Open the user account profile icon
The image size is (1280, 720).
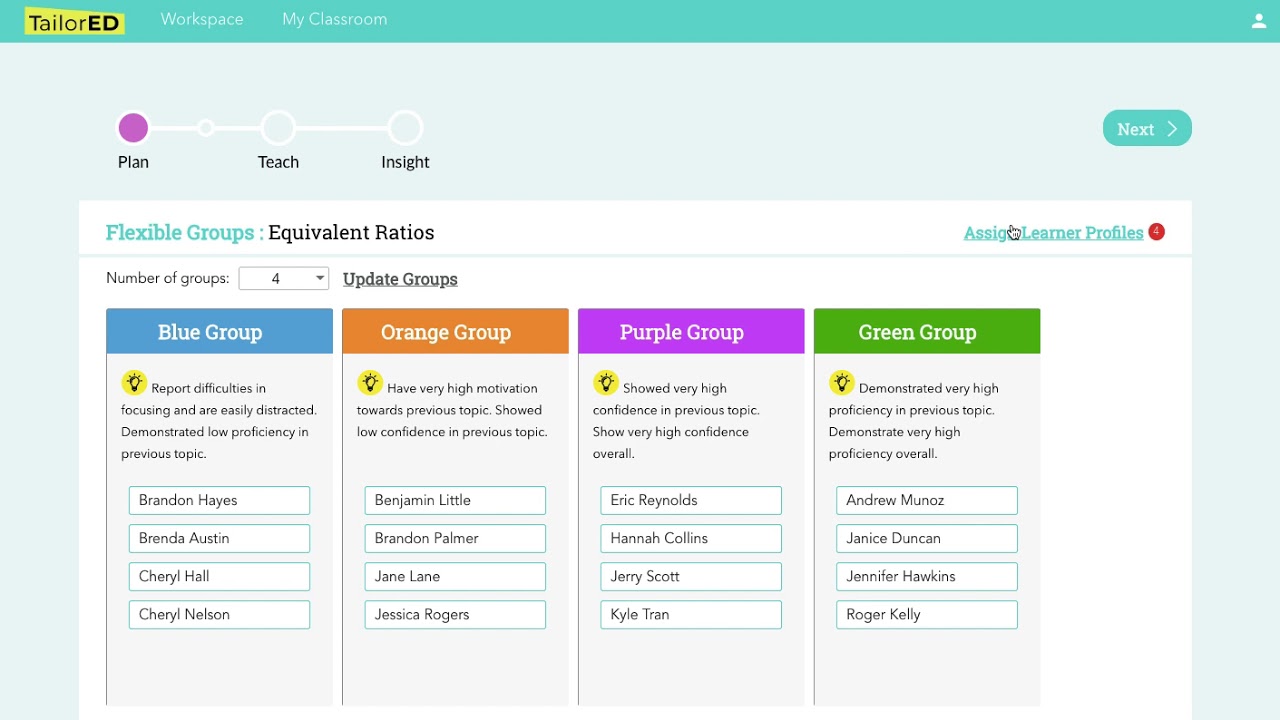[x=1259, y=21]
